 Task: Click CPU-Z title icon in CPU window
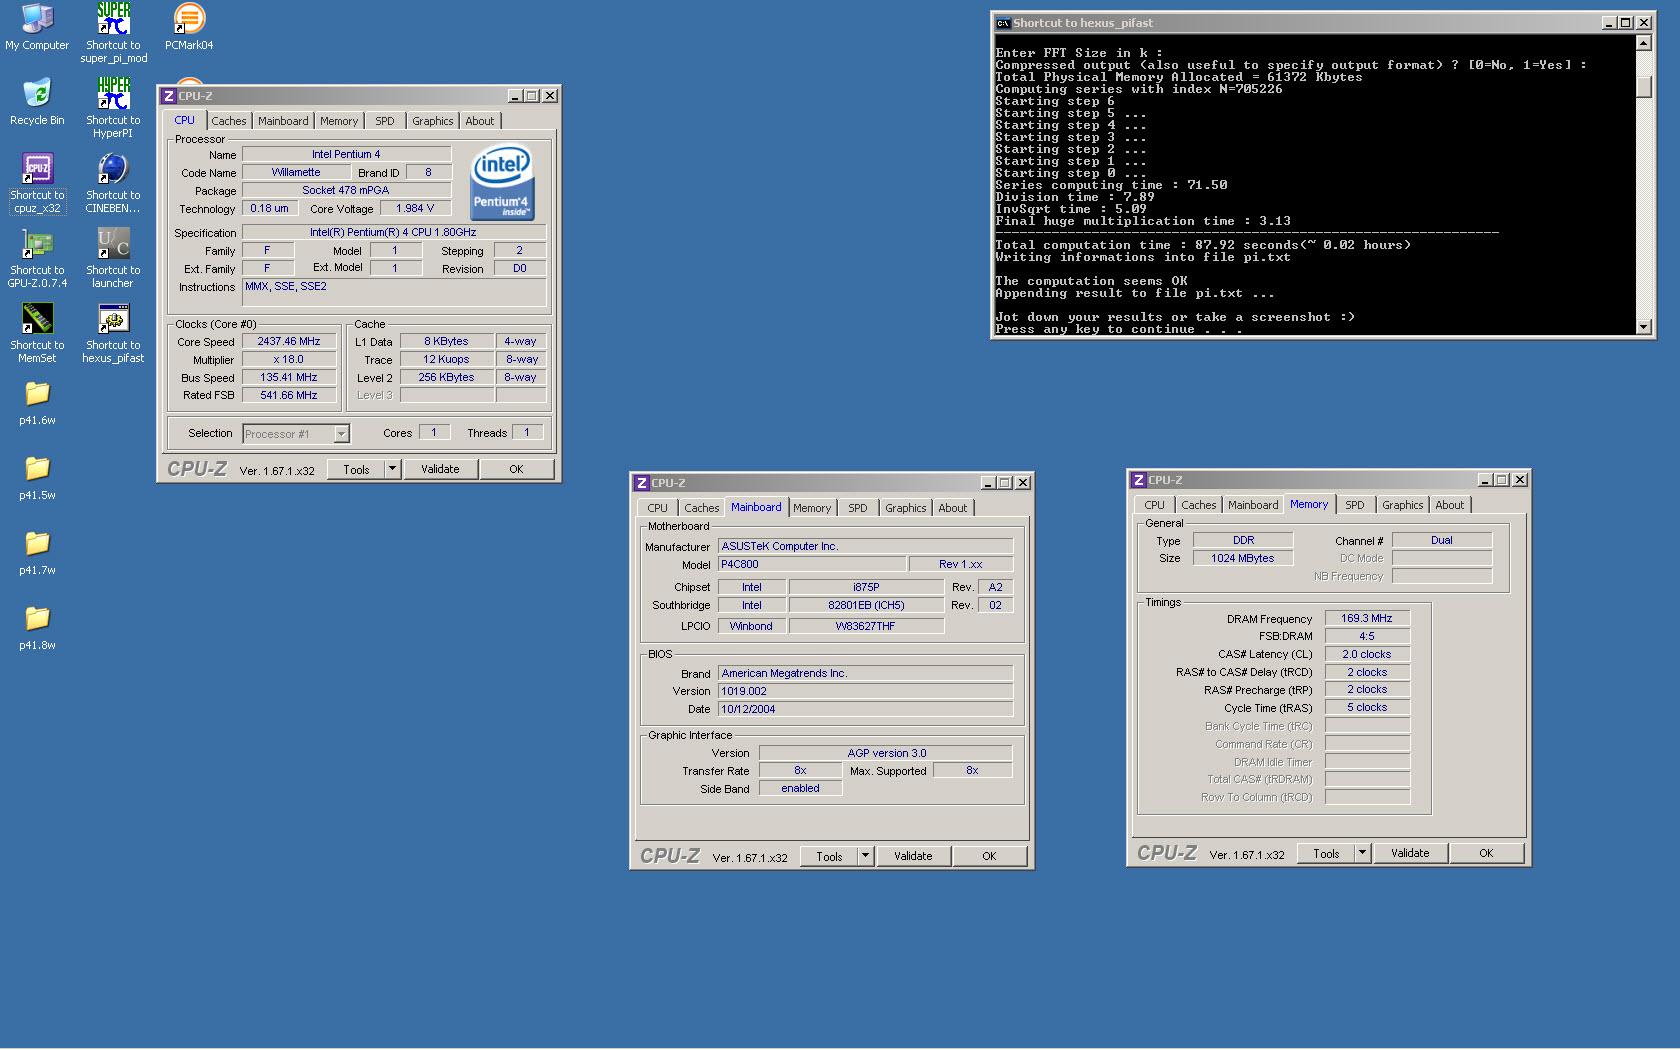[x=169, y=96]
